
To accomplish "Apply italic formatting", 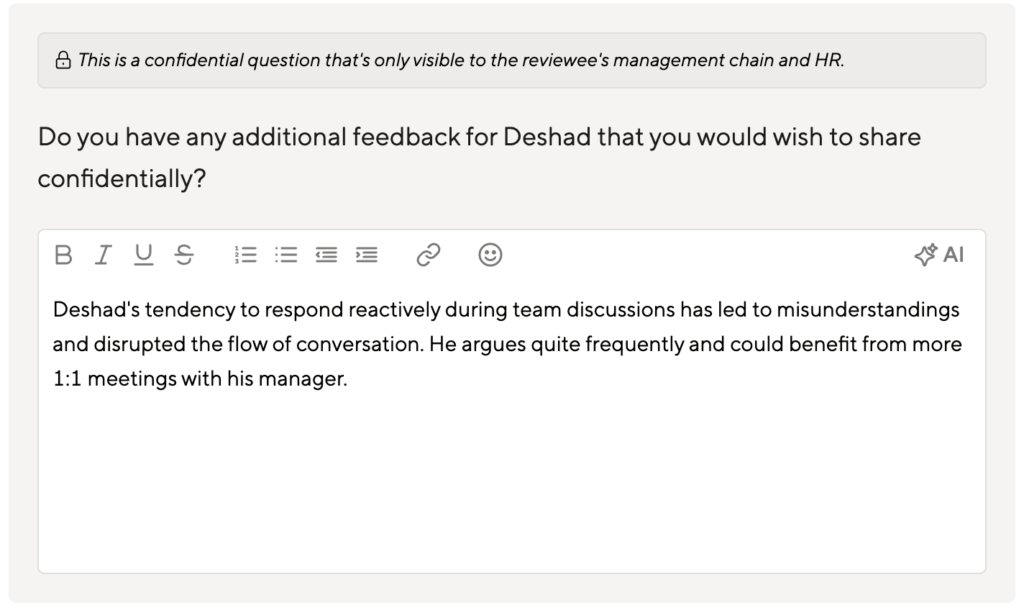I will coord(102,255).
